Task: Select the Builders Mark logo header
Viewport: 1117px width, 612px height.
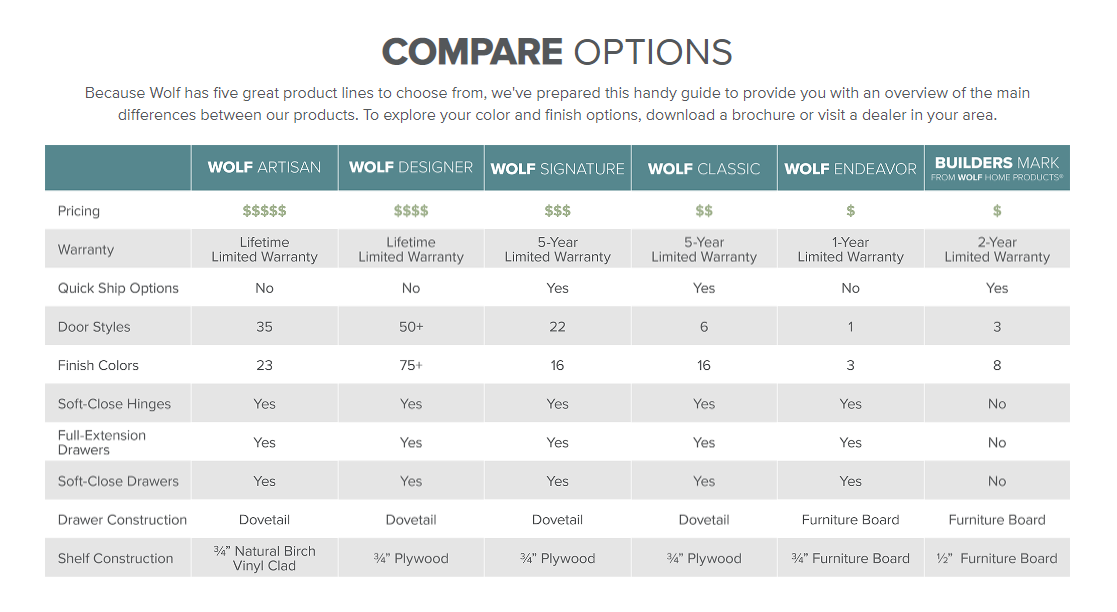Action: click(x=997, y=167)
